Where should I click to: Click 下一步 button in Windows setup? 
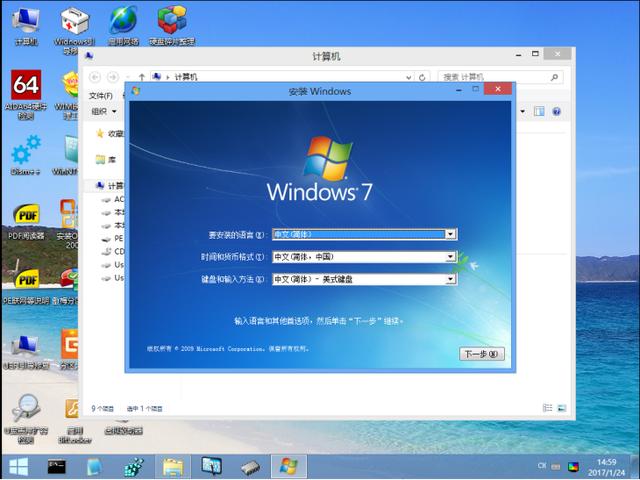point(482,354)
